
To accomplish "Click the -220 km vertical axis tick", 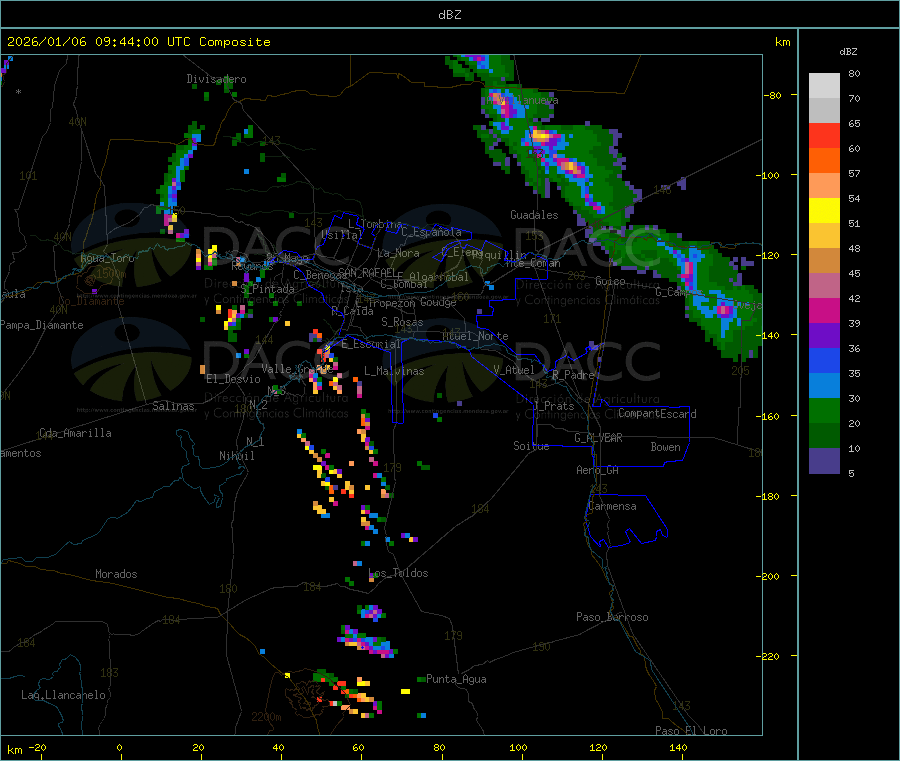I will click(x=769, y=657).
